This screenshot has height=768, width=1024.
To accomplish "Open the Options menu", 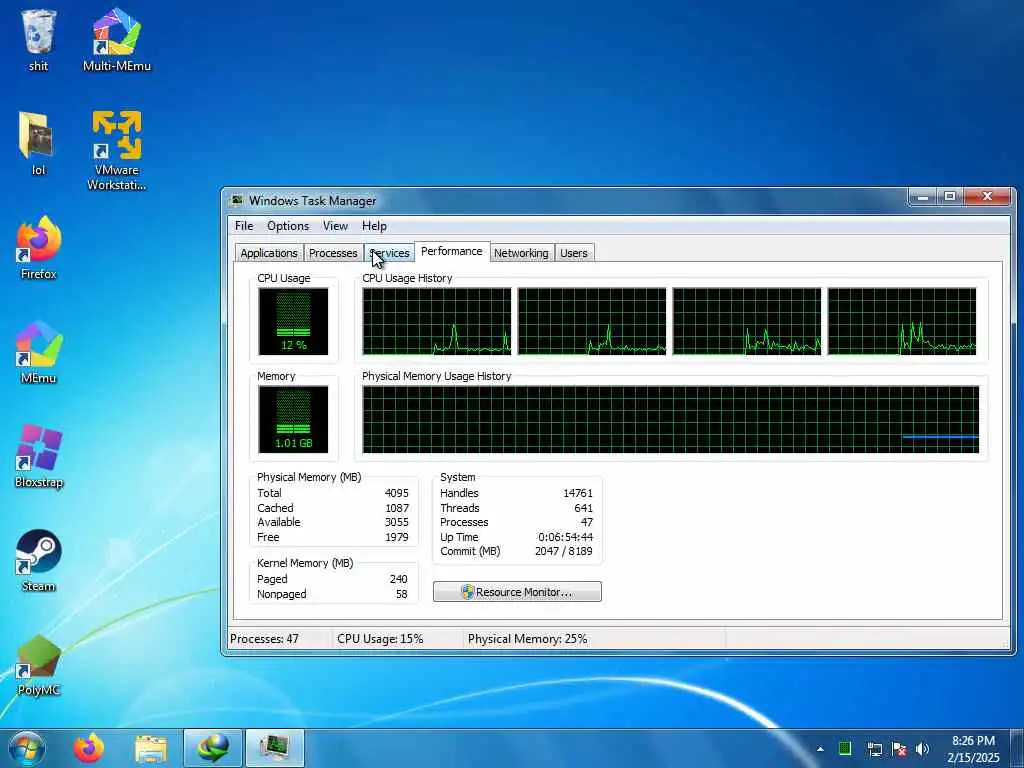I will (288, 226).
